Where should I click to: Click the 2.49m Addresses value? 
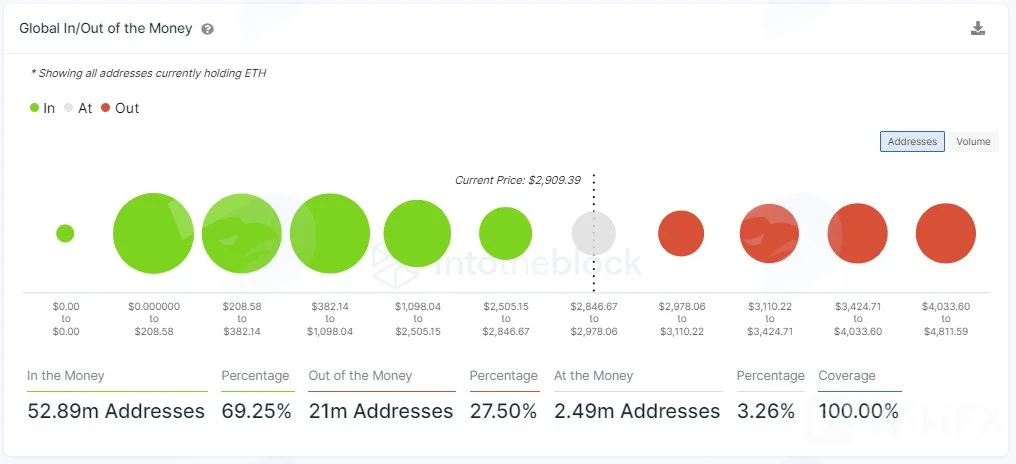pos(637,411)
